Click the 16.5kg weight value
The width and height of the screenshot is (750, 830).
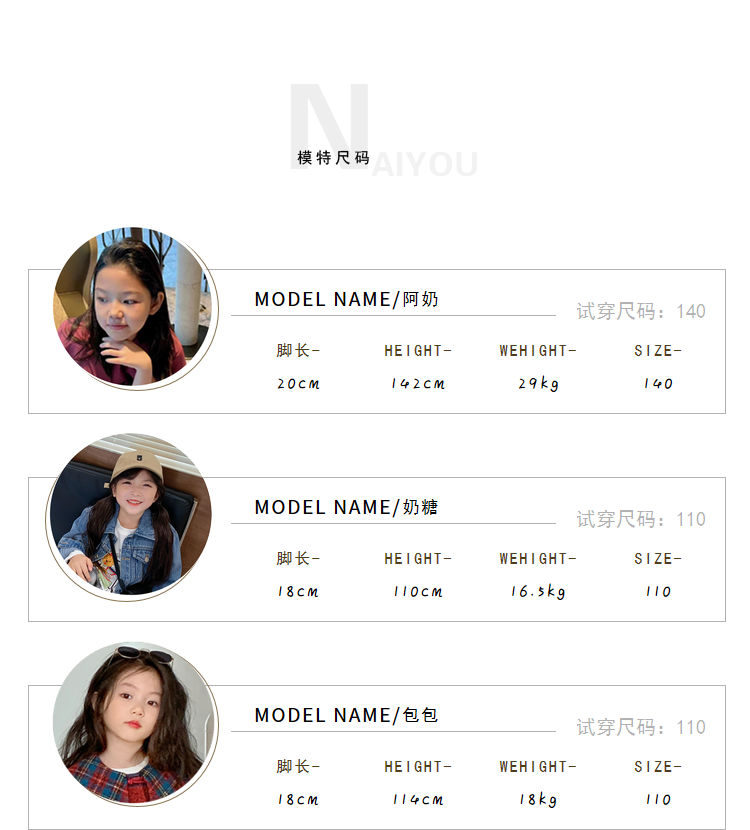point(538,592)
